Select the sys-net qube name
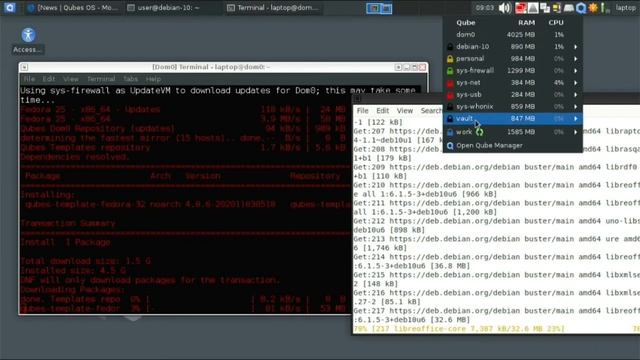 [x=468, y=83]
